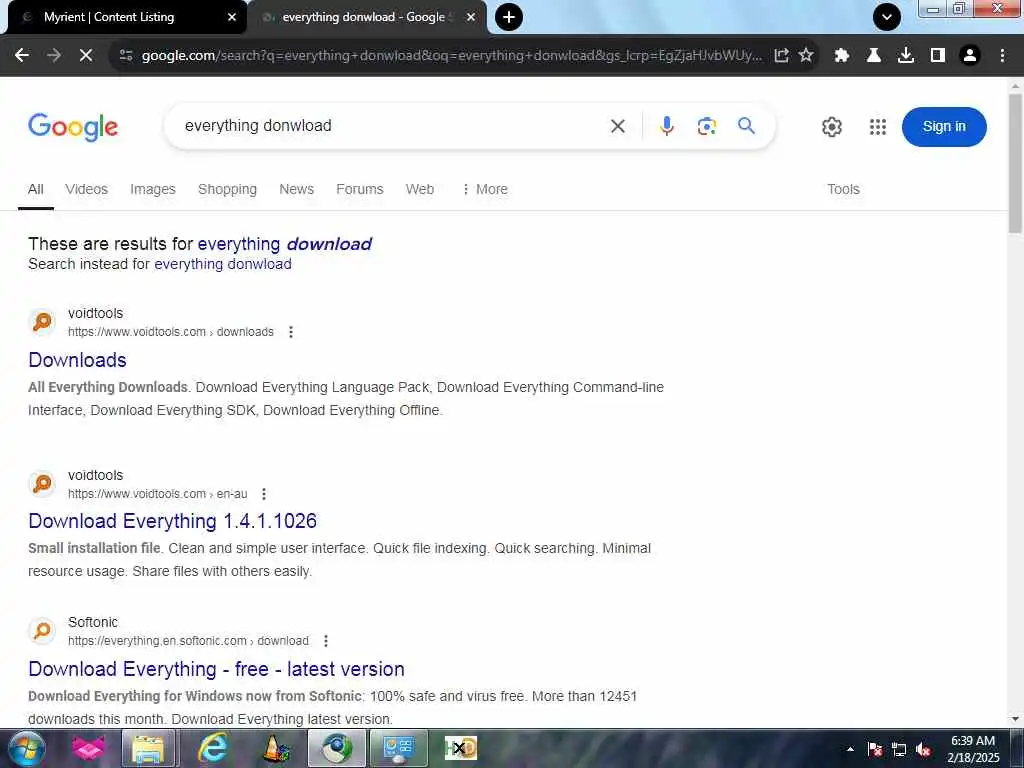Bookmark this page with the star icon
Viewport: 1024px width, 768px height.
click(807, 56)
